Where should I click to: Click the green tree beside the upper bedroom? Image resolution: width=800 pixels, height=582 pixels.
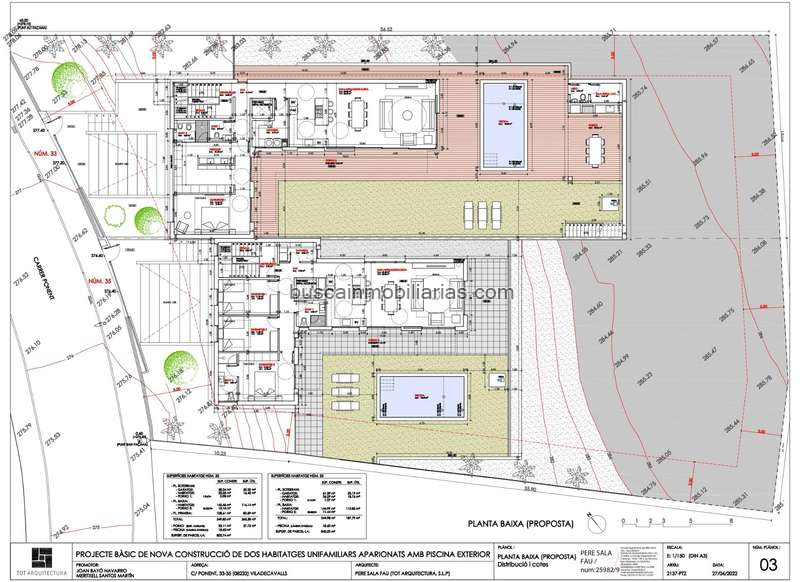coord(147,218)
